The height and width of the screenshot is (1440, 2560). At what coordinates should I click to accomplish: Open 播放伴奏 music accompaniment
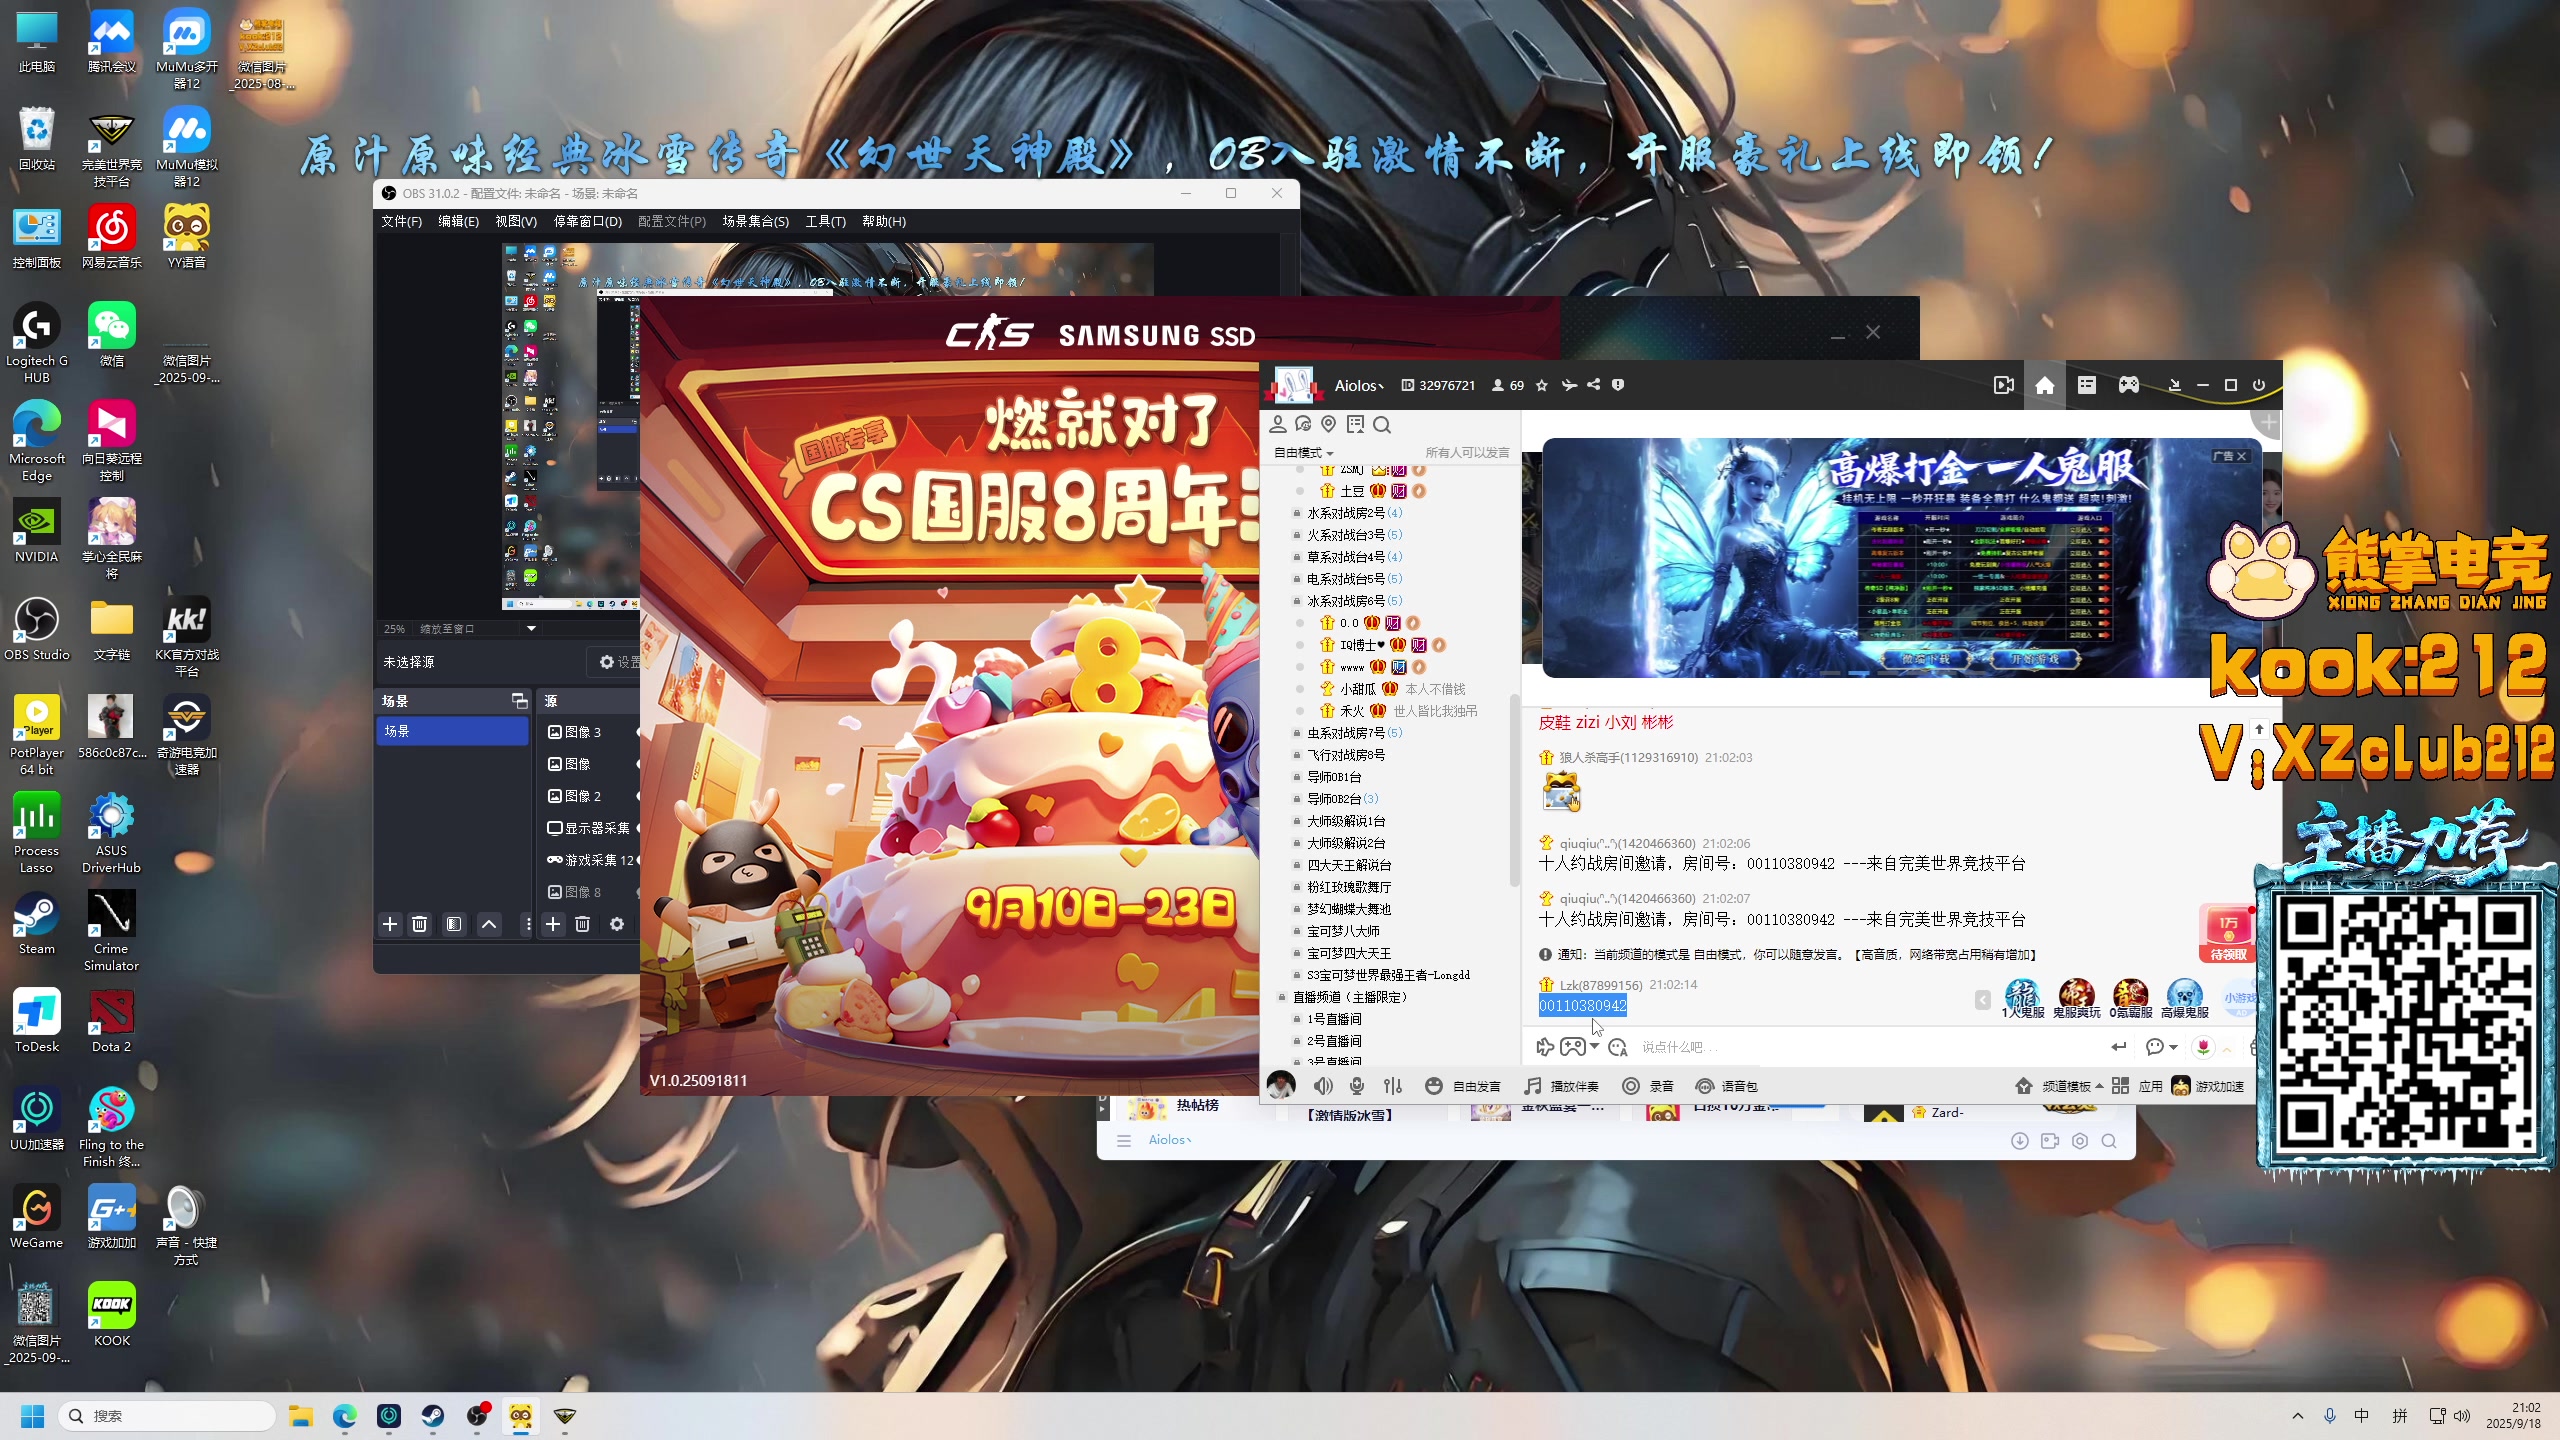[x=1561, y=1086]
